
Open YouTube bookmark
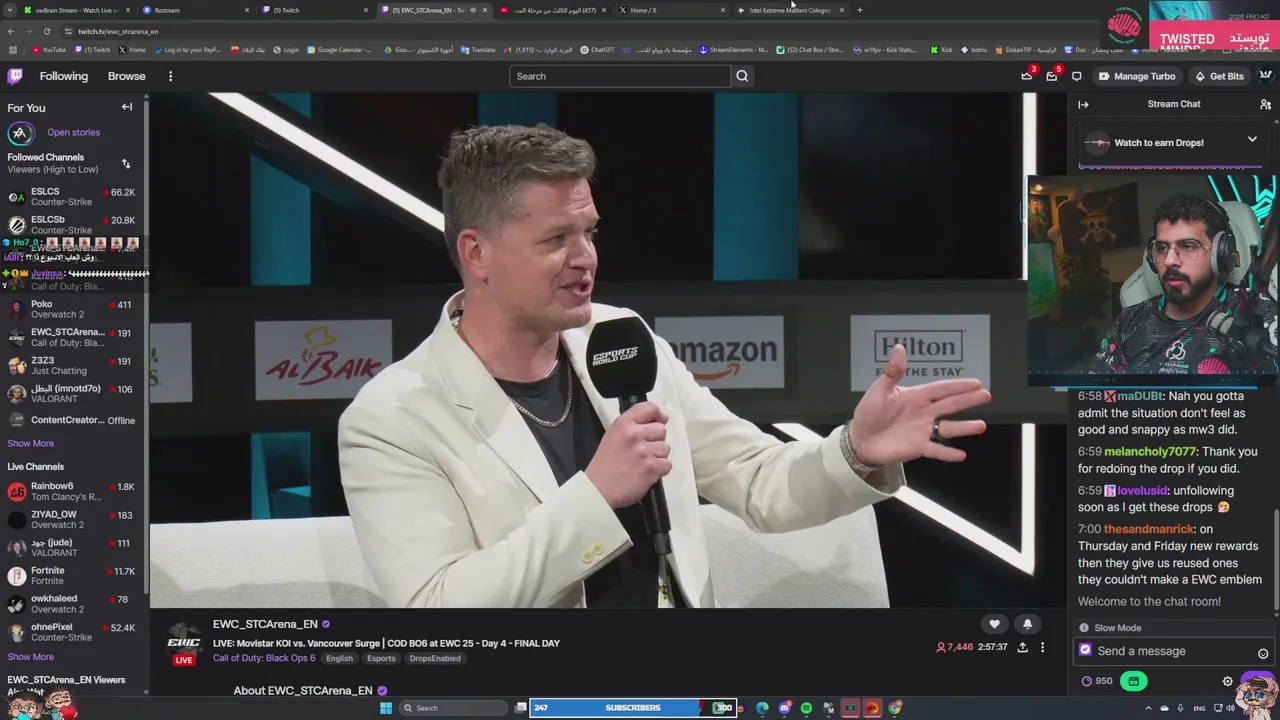coord(49,50)
